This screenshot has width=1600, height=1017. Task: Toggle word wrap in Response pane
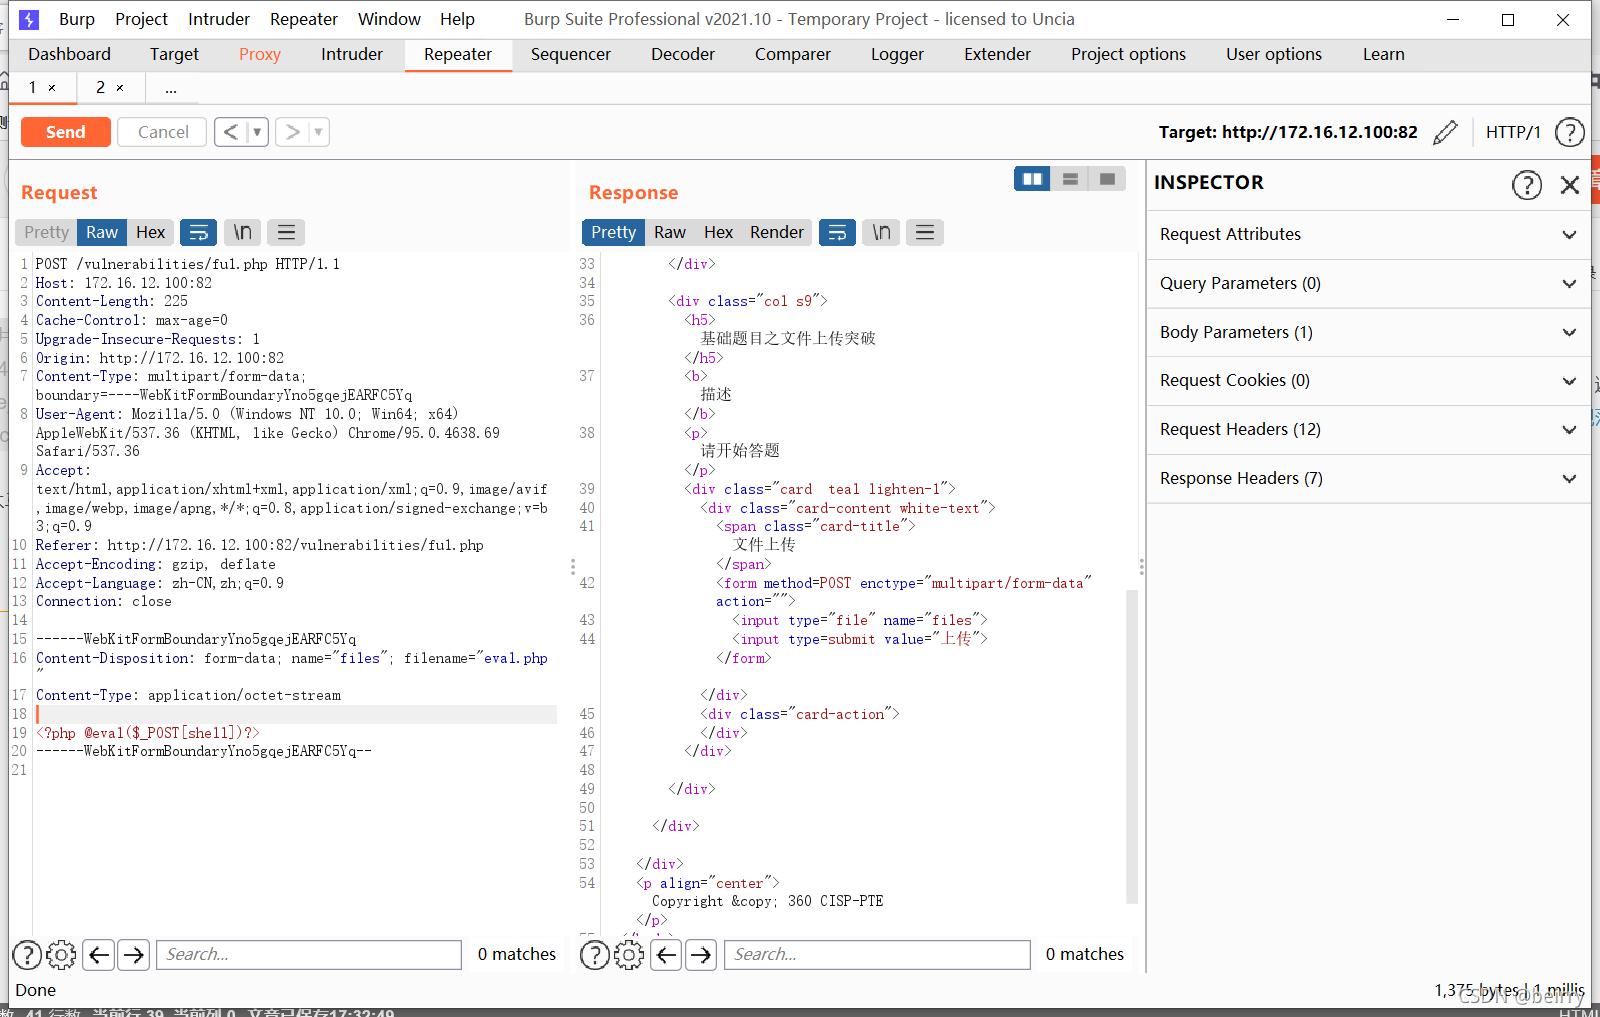coord(837,232)
